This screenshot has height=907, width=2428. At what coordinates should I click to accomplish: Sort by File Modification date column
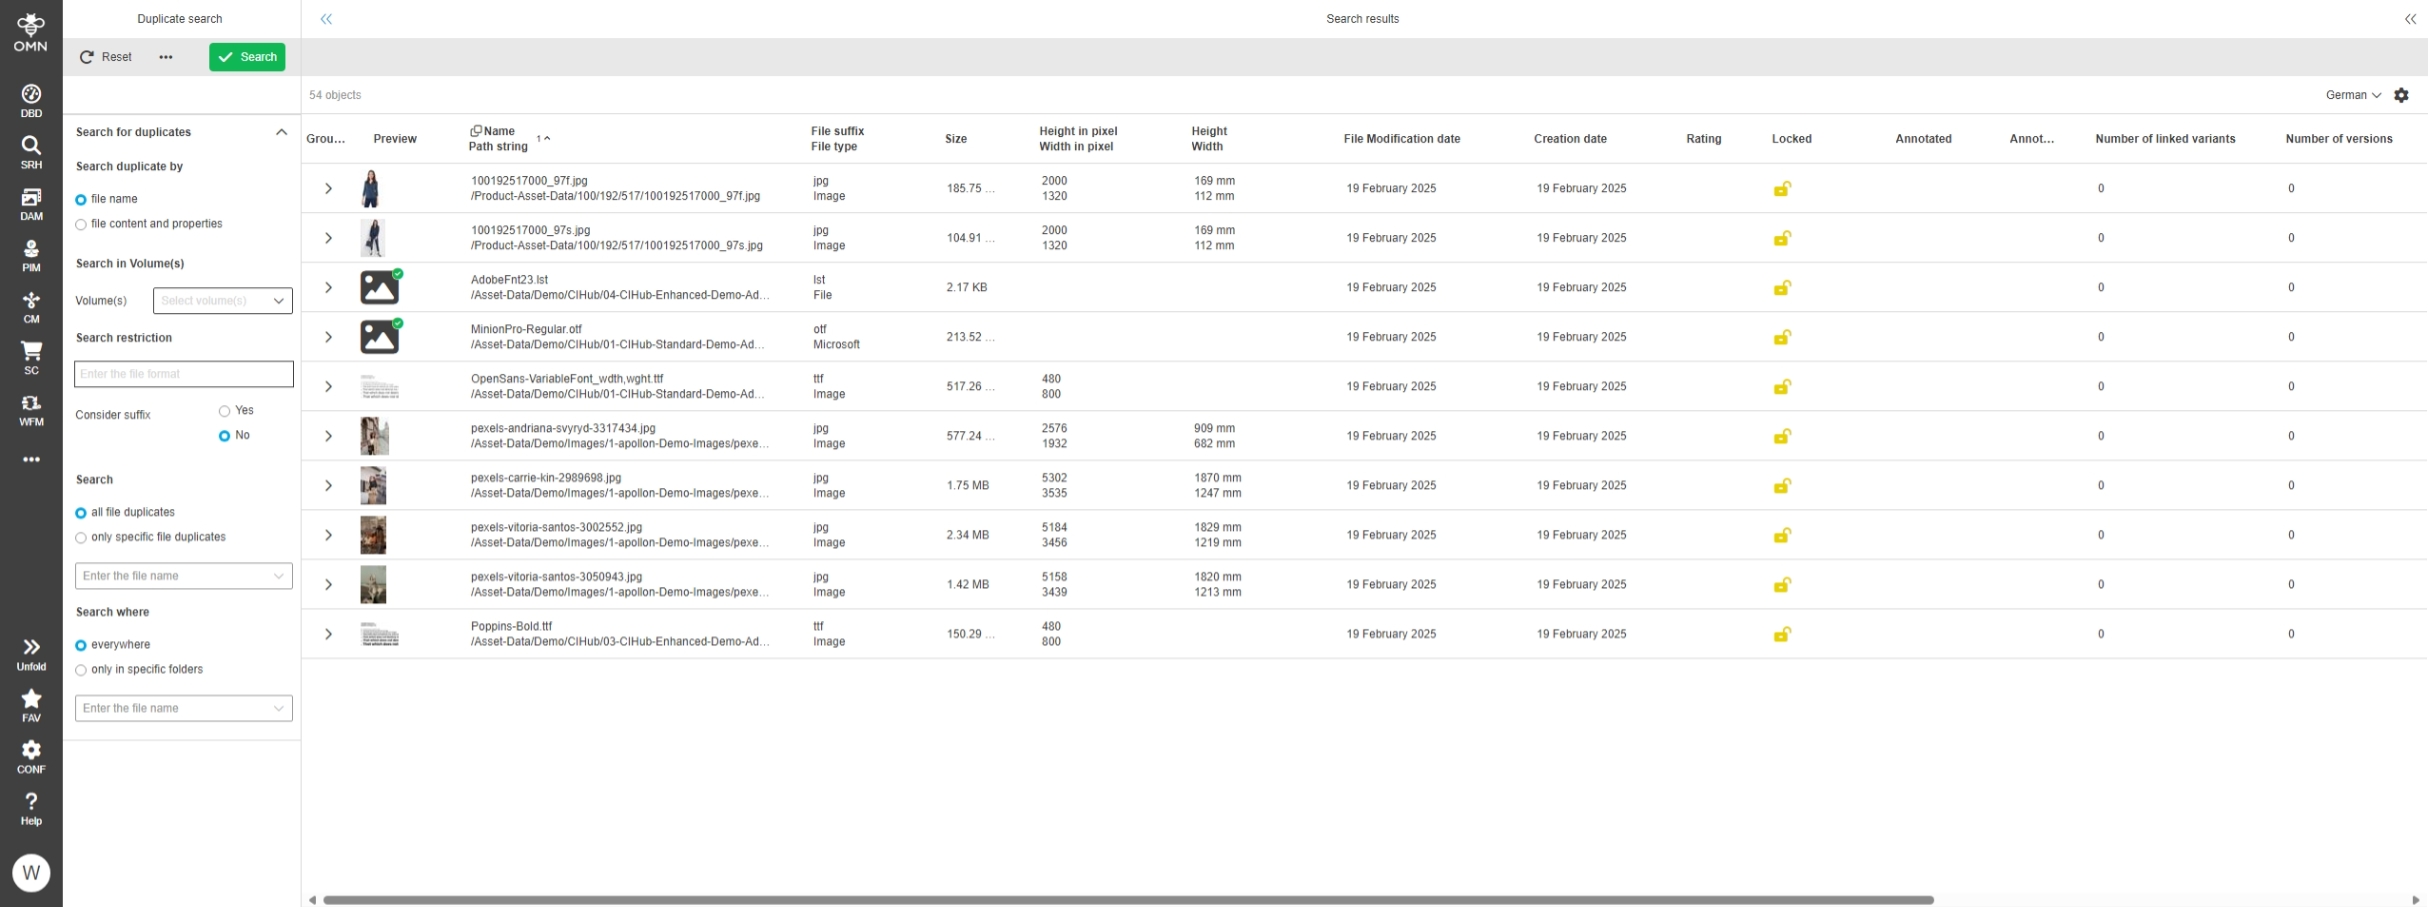pyautogui.click(x=1401, y=139)
